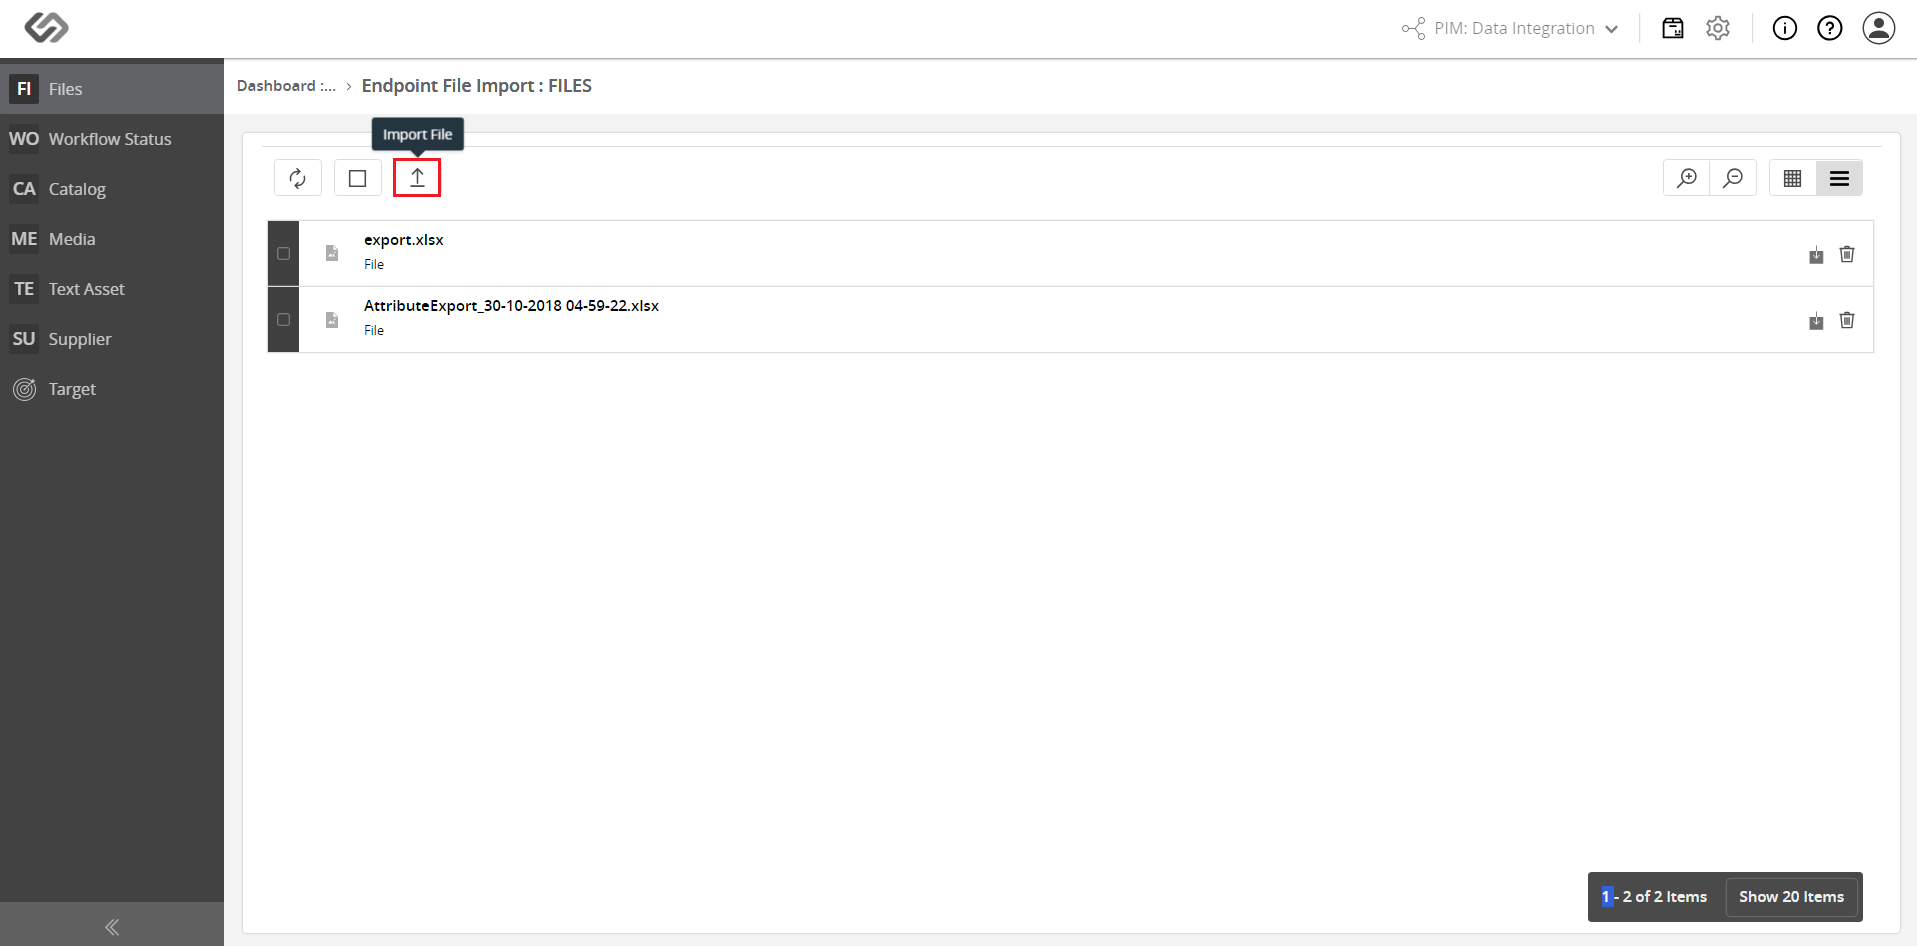Delete the AttributeExport xlsx file
Screen dimensions: 1917x946
tap(1847, 320)
